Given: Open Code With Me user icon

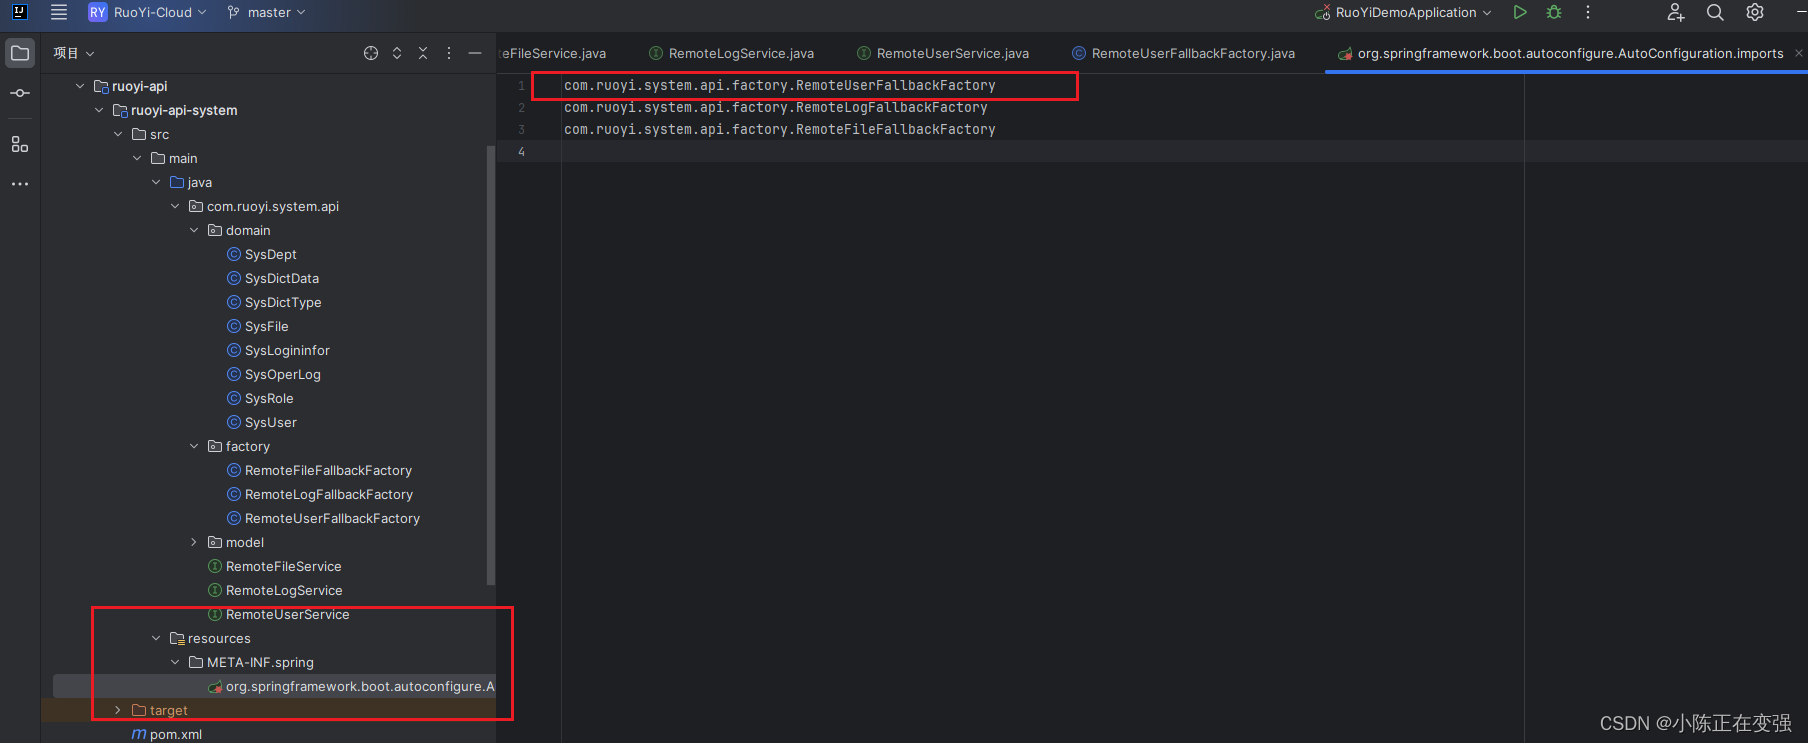Looking at the screenshot, I should point(1676,12).
